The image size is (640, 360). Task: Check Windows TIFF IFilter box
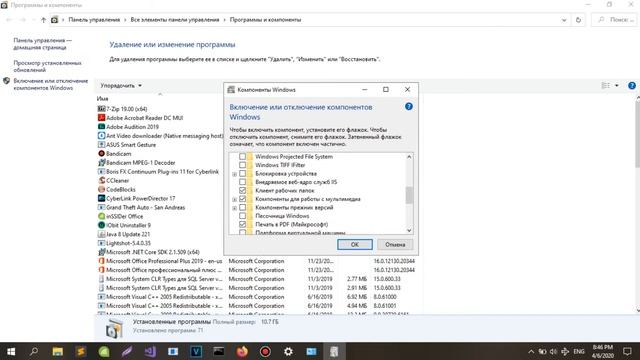click(x=242, y=165)
